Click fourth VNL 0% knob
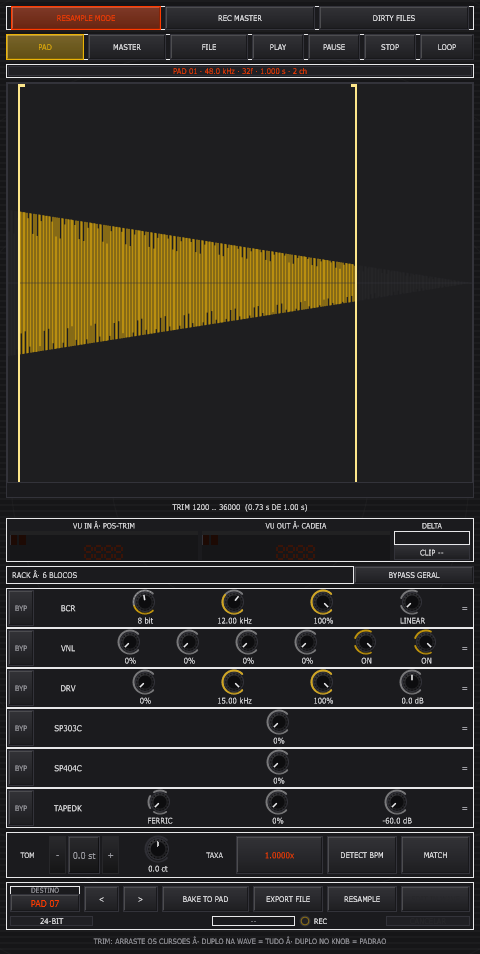 (x=307, y=642)
